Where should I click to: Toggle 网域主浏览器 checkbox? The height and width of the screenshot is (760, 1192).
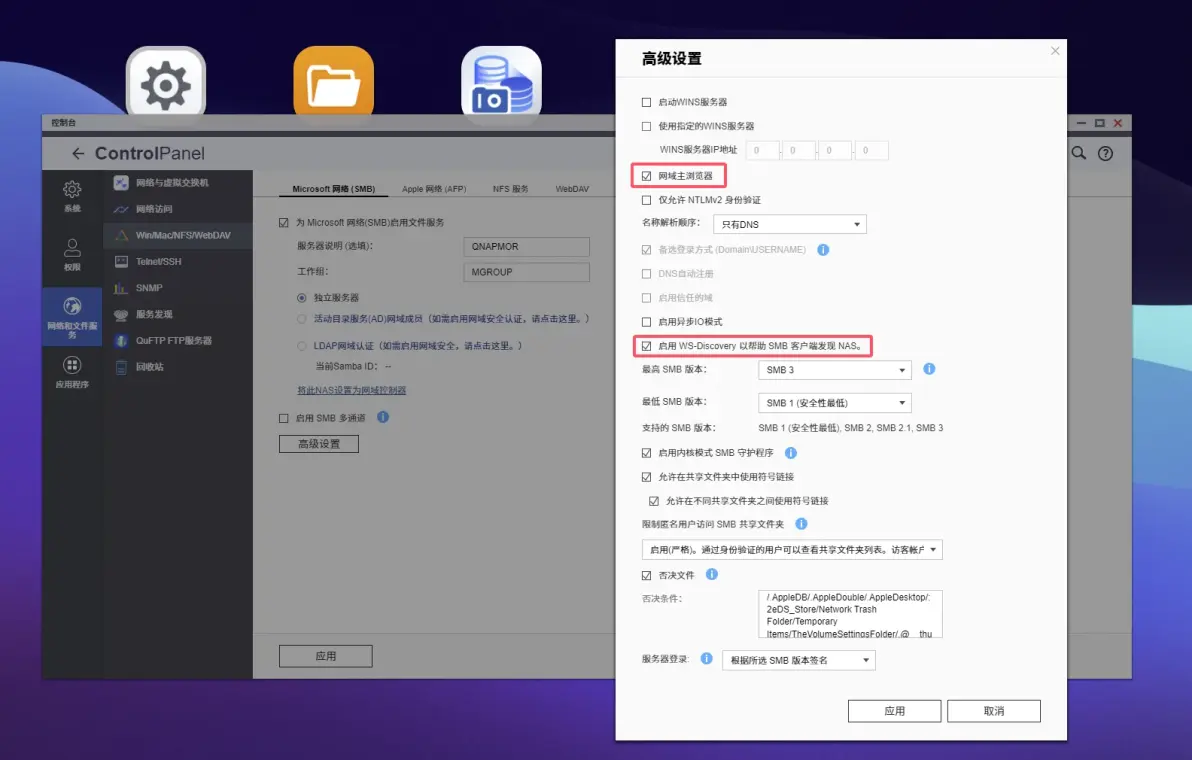coord(646,176)
